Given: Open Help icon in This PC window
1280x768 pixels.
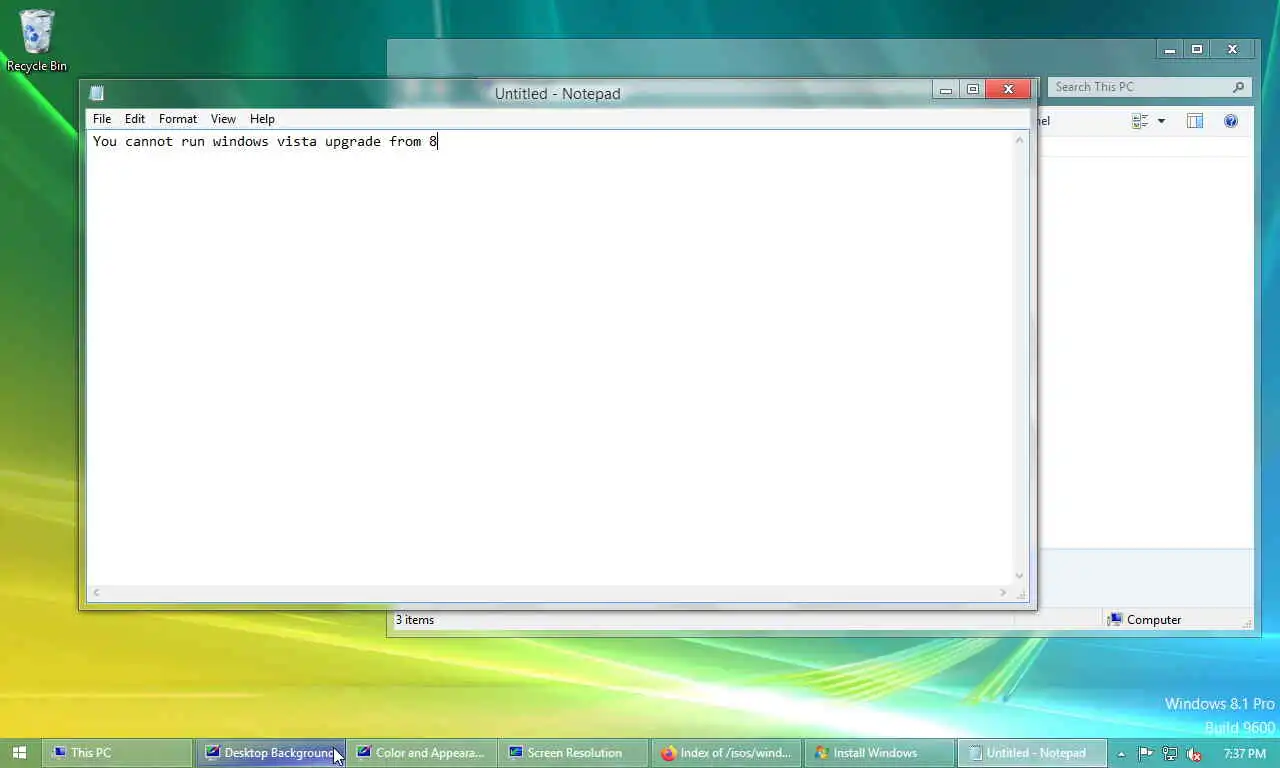Looking at the screenshot, I should click(1231, 121).
